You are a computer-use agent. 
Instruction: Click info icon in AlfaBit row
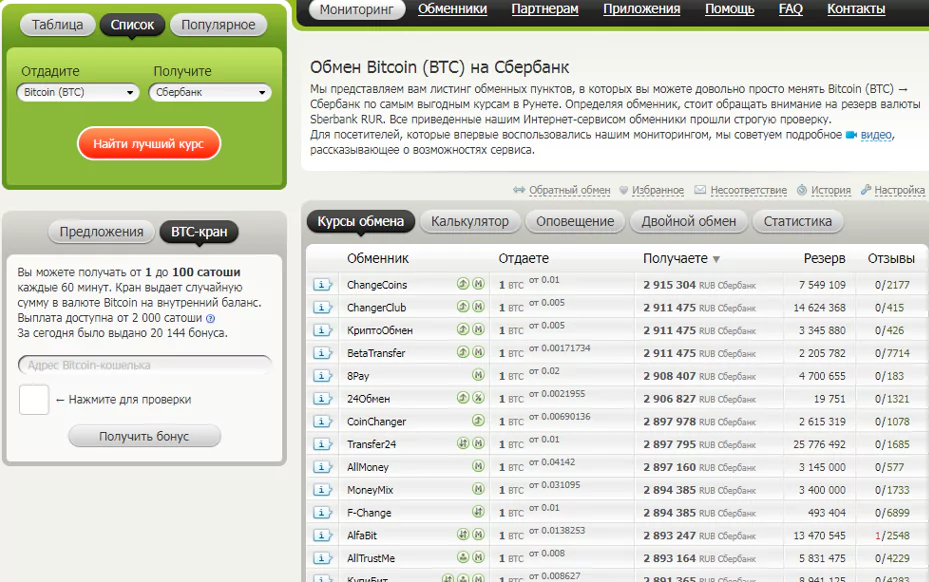323,536
